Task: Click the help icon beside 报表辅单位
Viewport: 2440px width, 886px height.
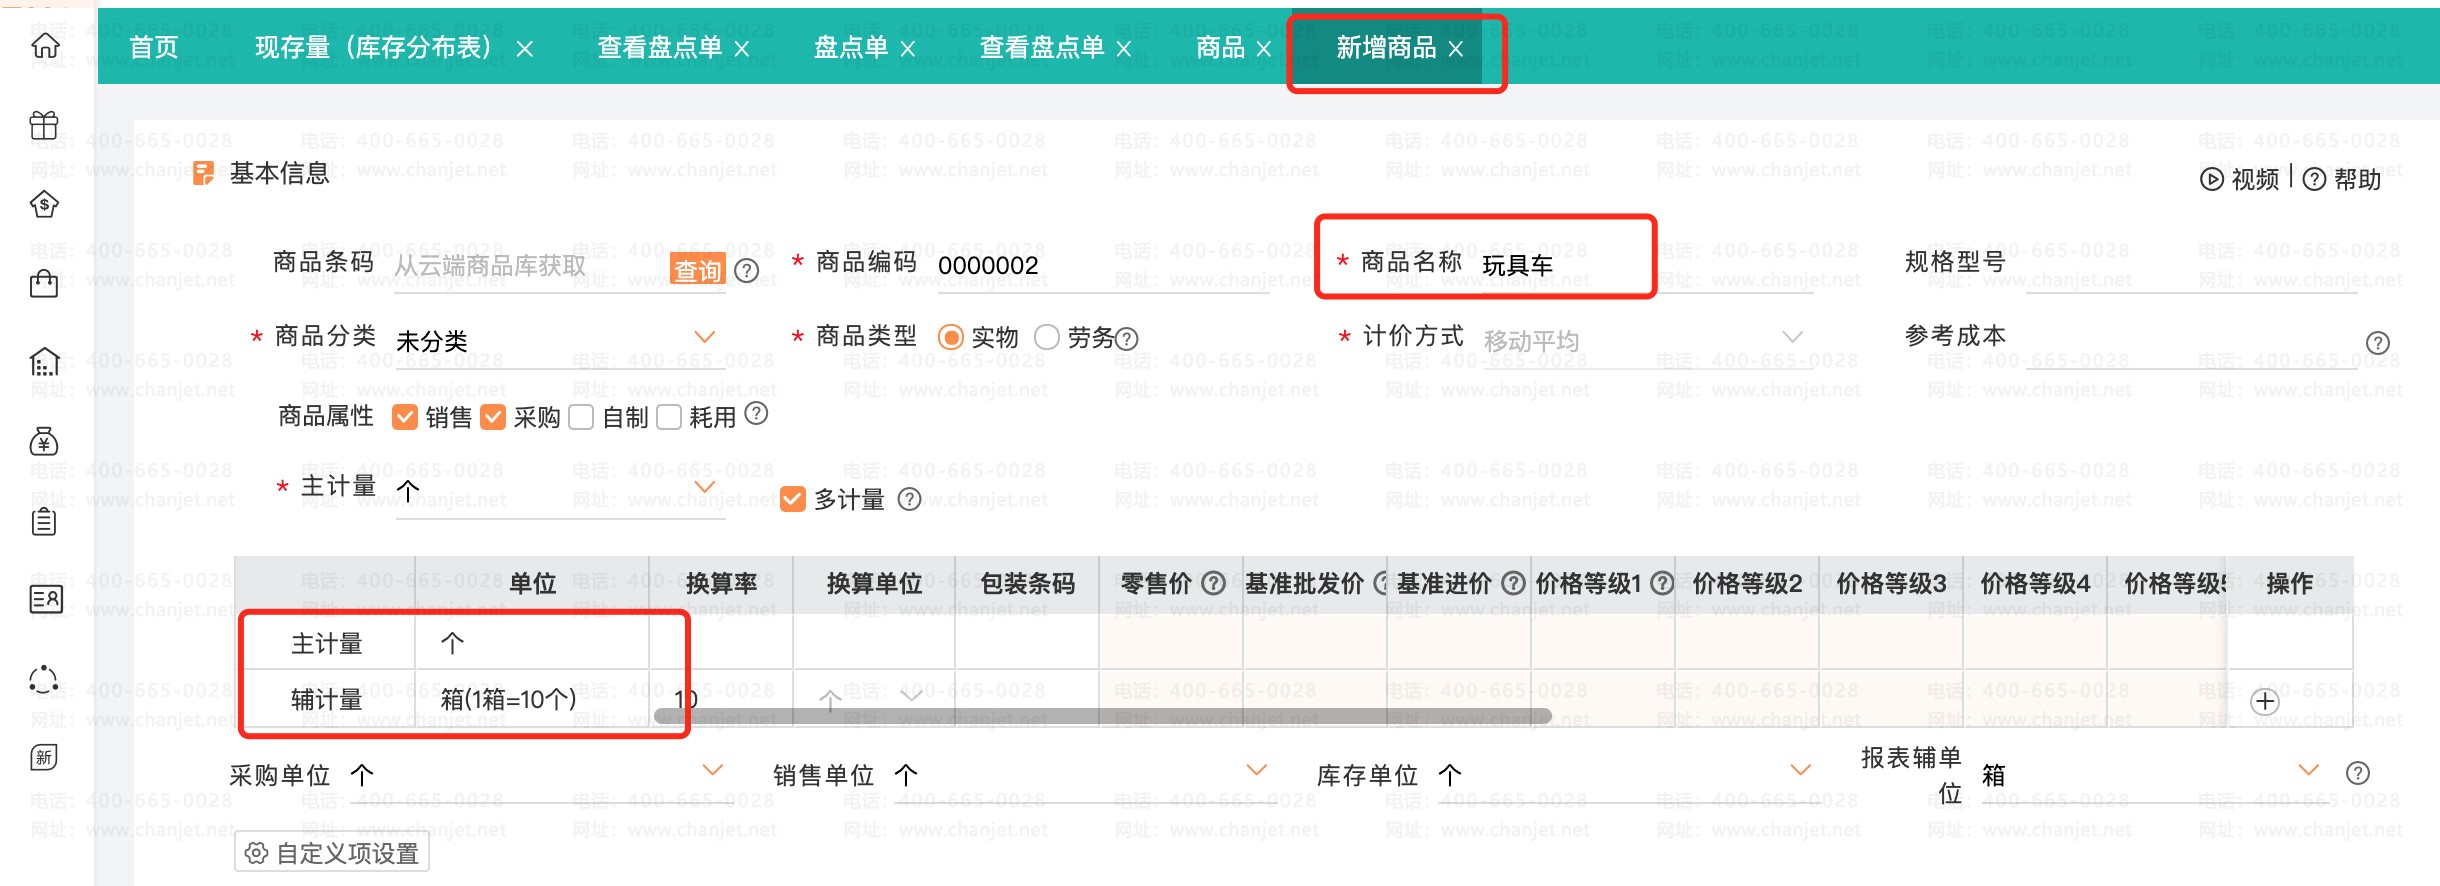Action: click(2358, 773)
